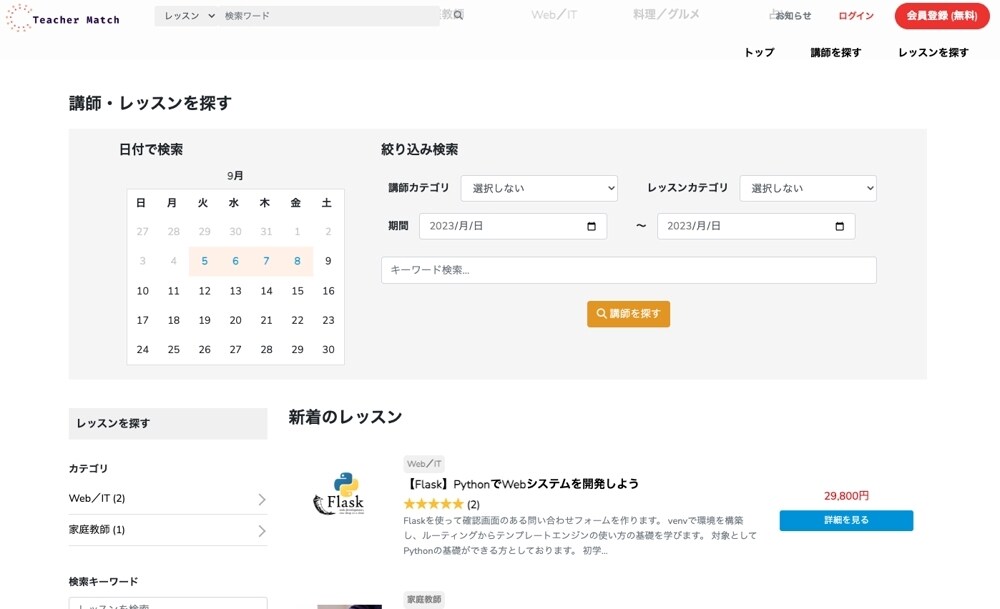
Task: Click the 料理/グルメ header category link
Action: pos(666,14)
